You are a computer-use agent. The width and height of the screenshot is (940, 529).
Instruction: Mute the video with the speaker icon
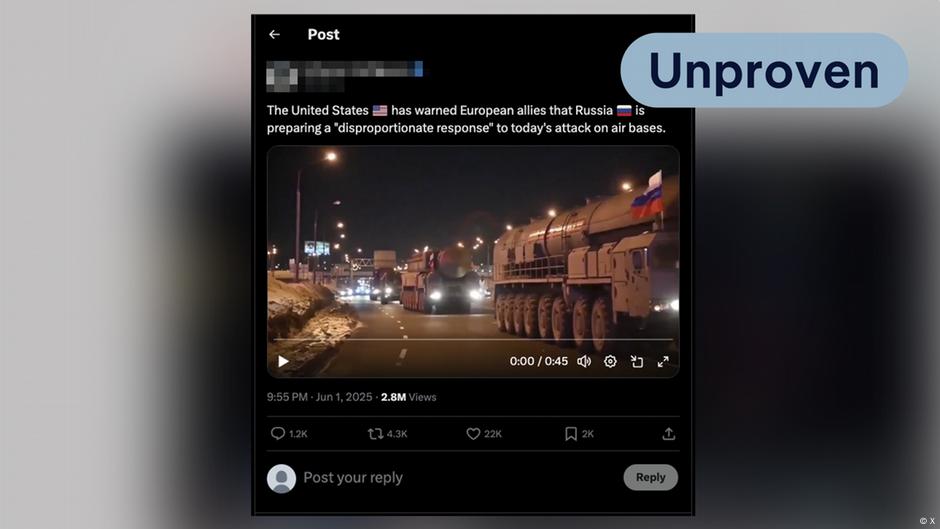(584, 361)
